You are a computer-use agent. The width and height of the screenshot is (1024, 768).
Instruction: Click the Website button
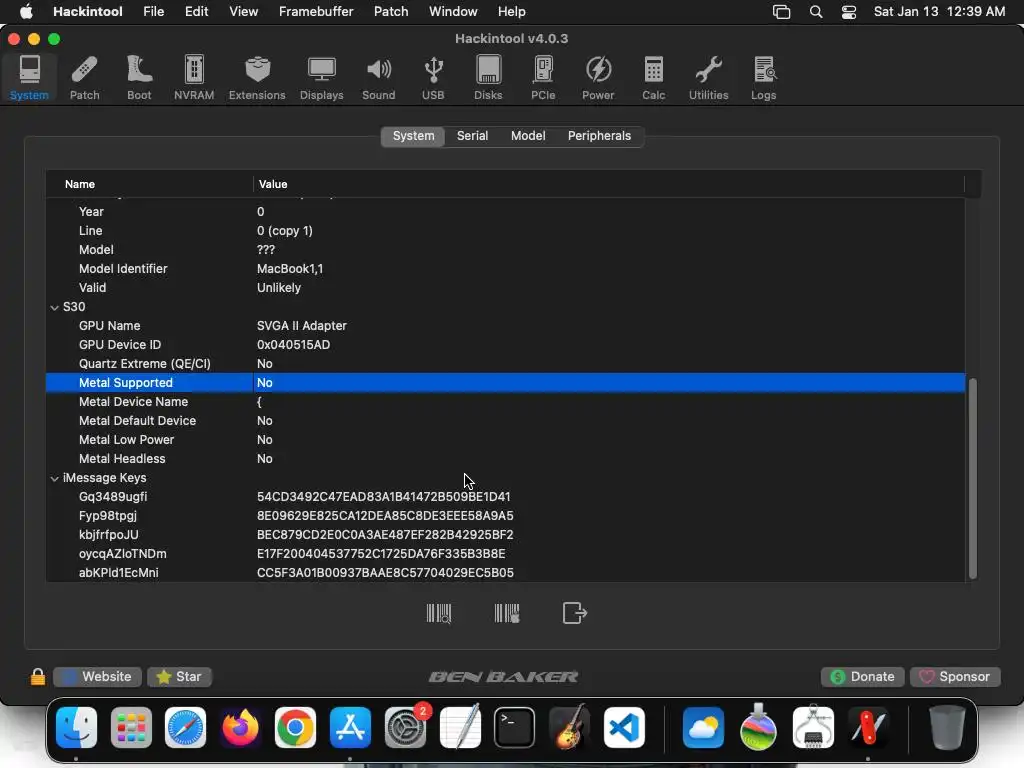point(97,677)
